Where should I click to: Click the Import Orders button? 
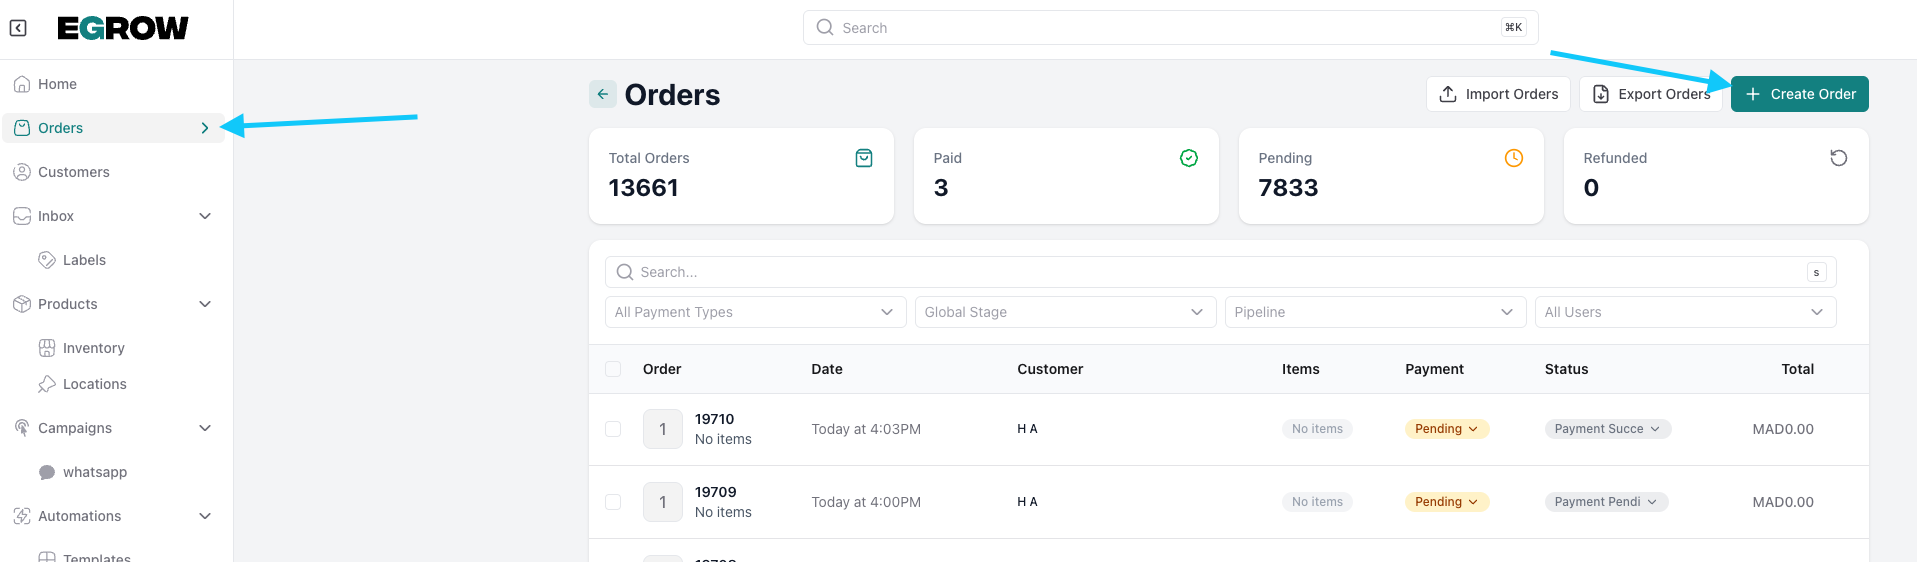click(1498, 94)
